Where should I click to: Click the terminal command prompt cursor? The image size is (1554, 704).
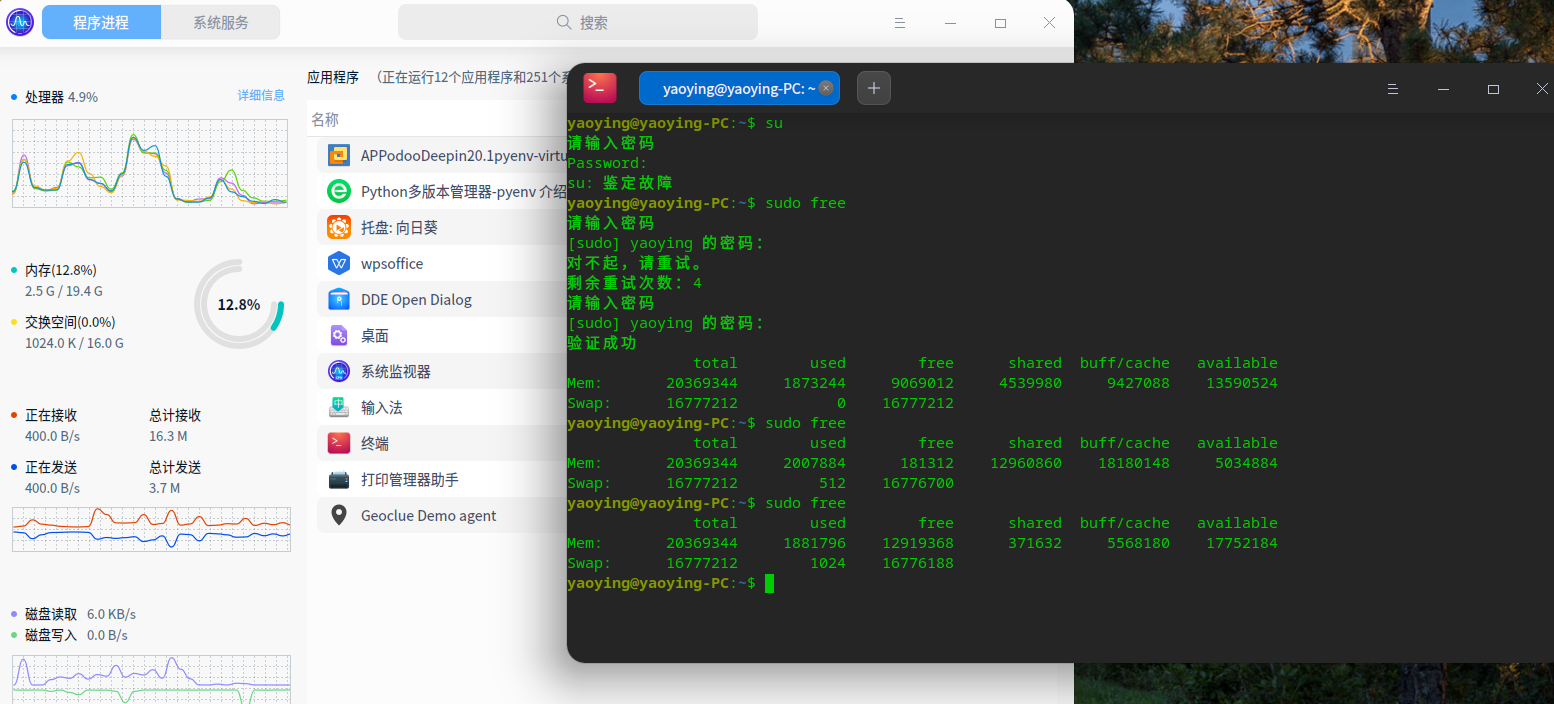click(x=769, y=583)
